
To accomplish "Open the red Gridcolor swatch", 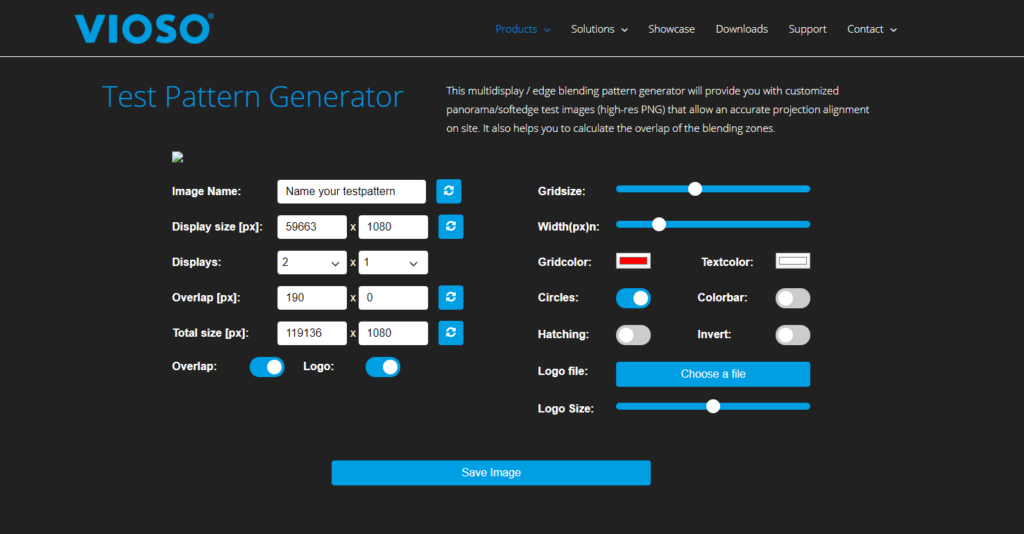I will pos(633,261).
